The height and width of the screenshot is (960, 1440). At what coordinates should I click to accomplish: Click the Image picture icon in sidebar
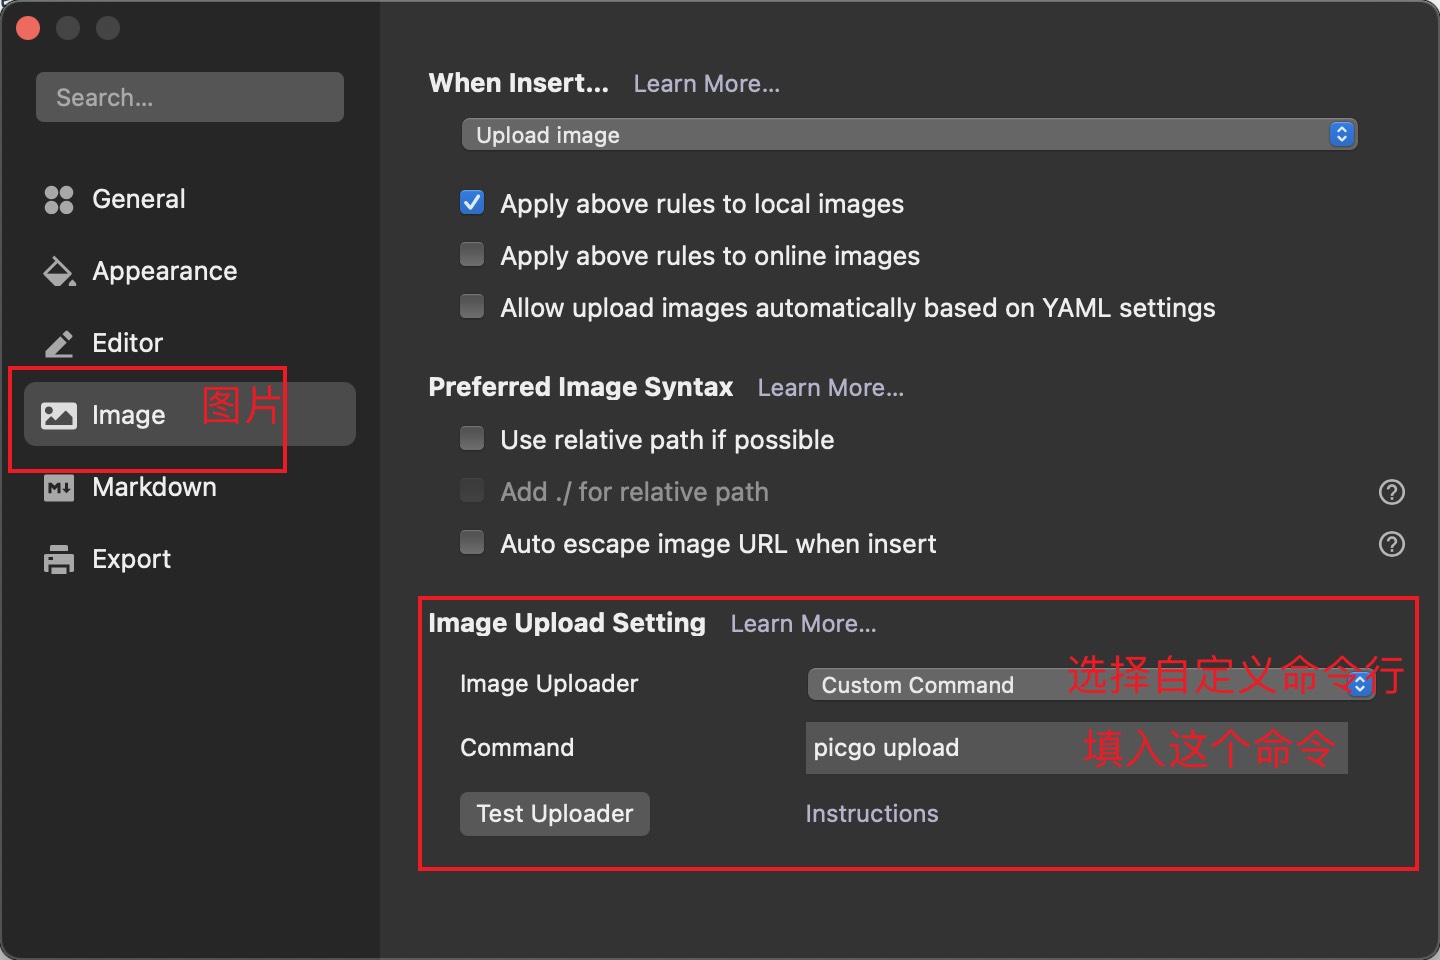pyautogui.click(x=59, y=415)
